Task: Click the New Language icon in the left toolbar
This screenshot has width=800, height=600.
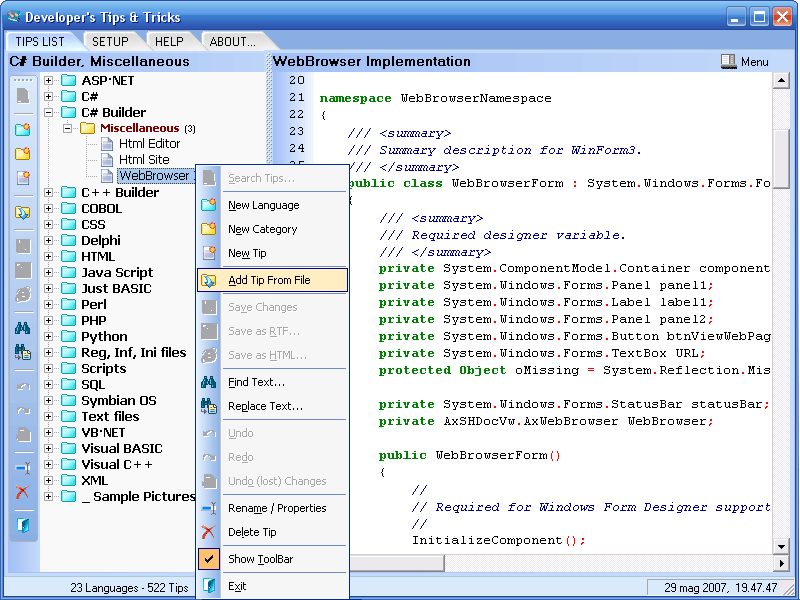Action: pyautogui.click(x=22, y=130)
